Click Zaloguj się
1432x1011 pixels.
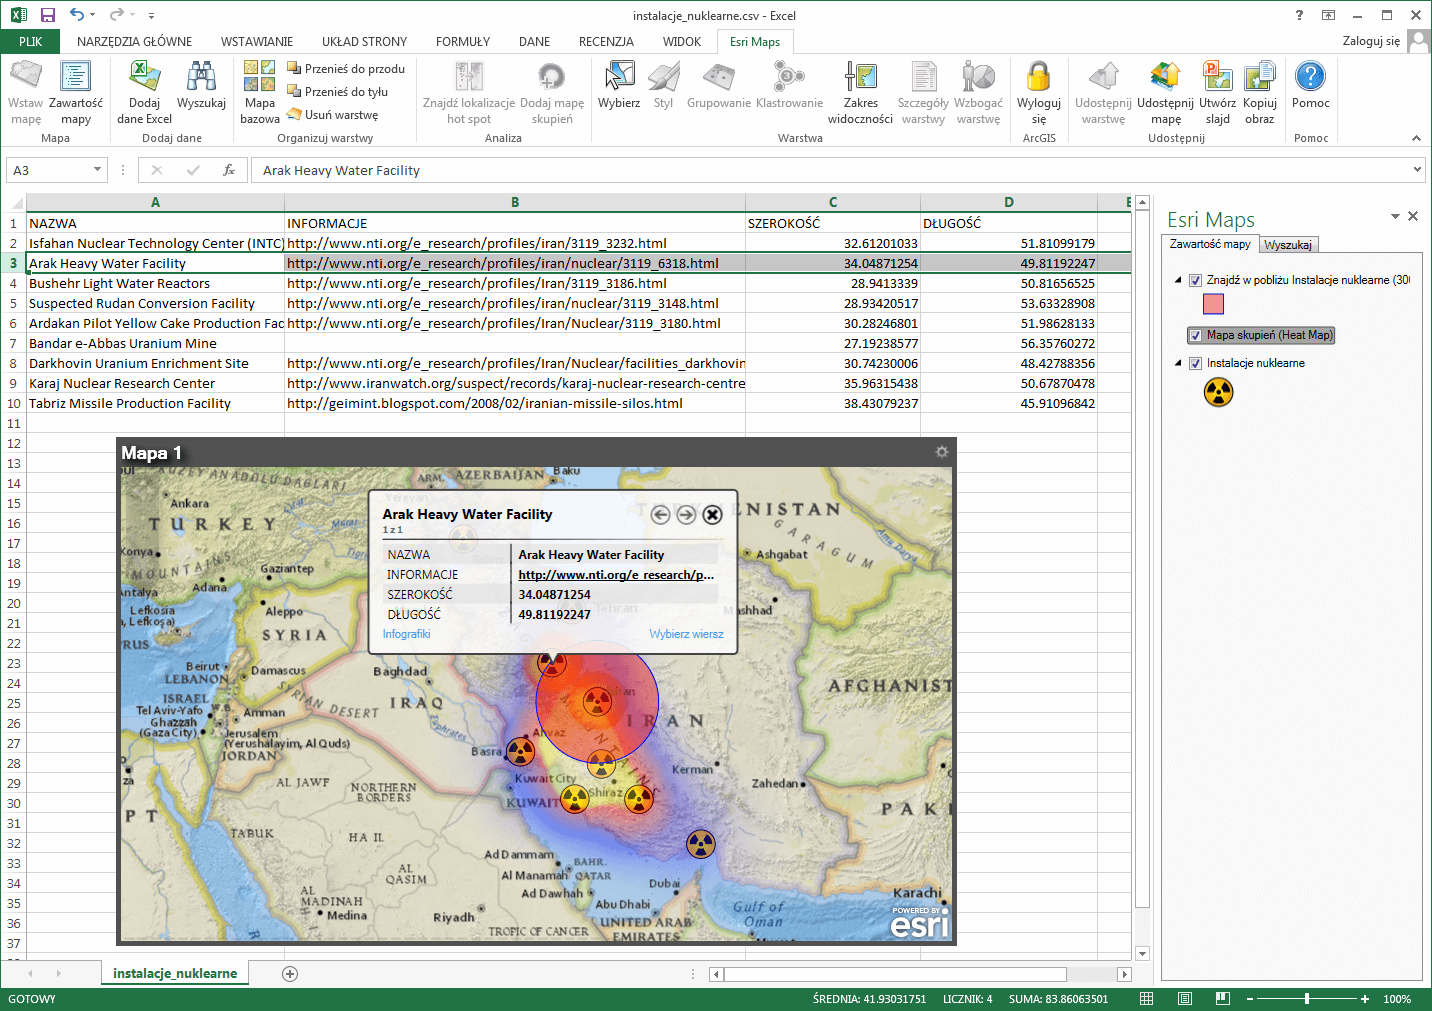(1371, 41)
